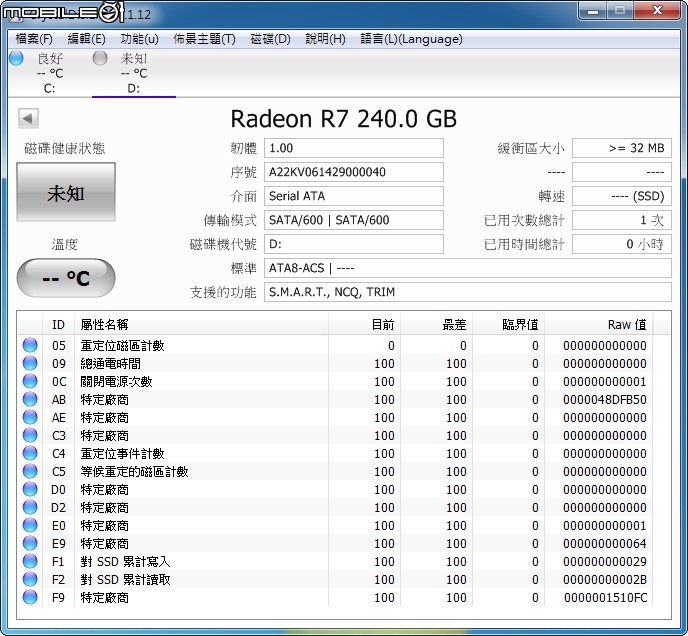
Task: Open the 功能(u) menu
Action: tap(140, 39)
